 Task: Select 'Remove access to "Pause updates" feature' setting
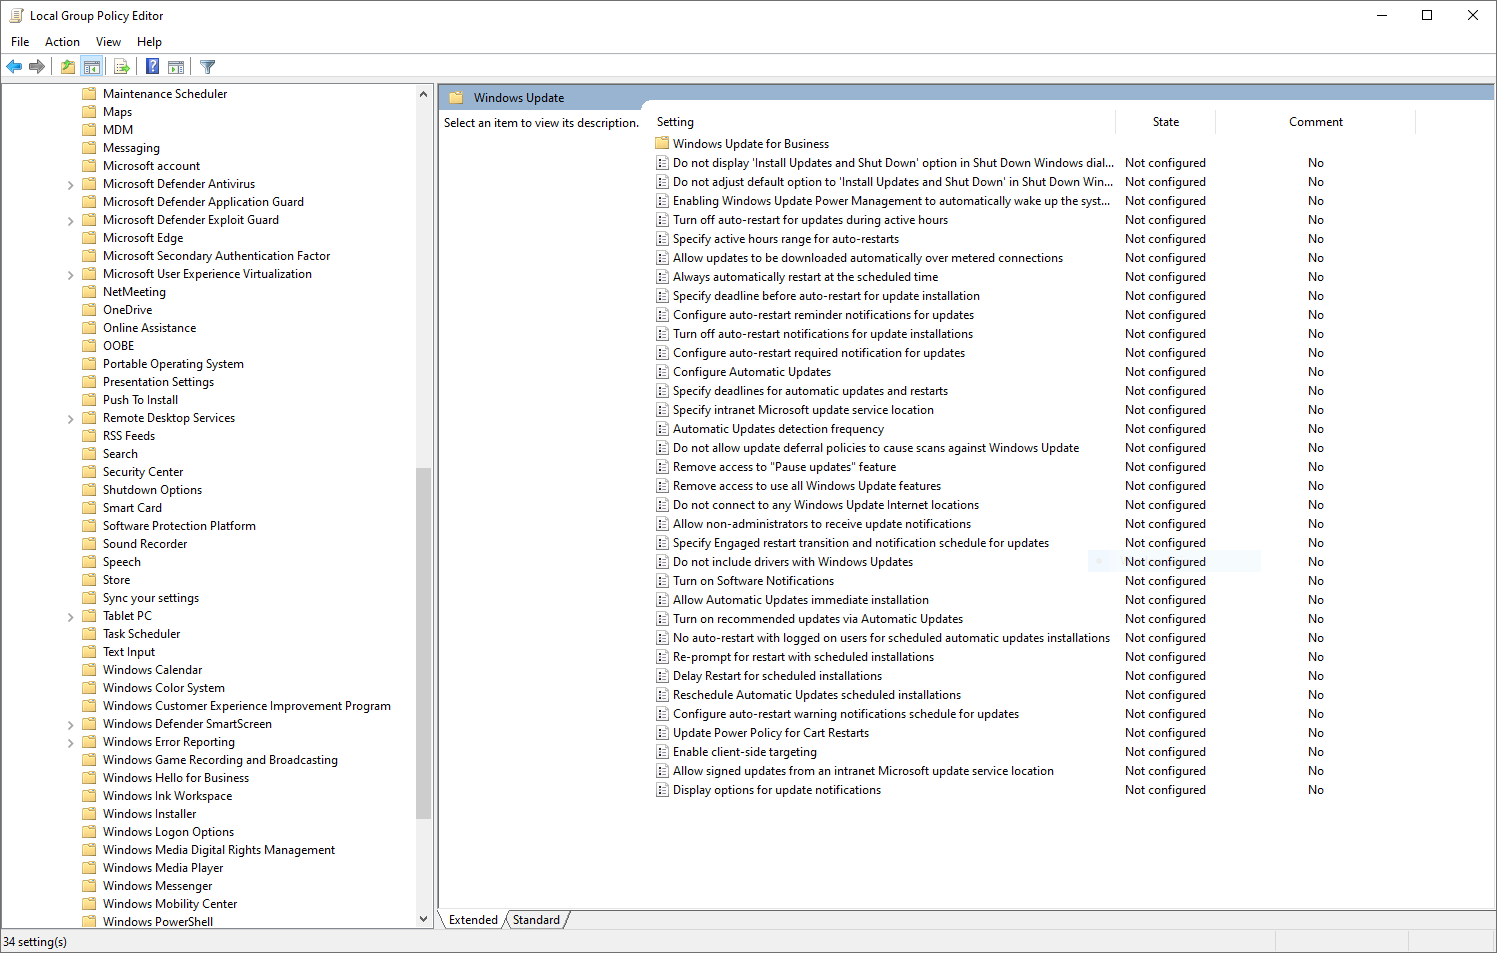pyautogui.click(x=784, y=467)
